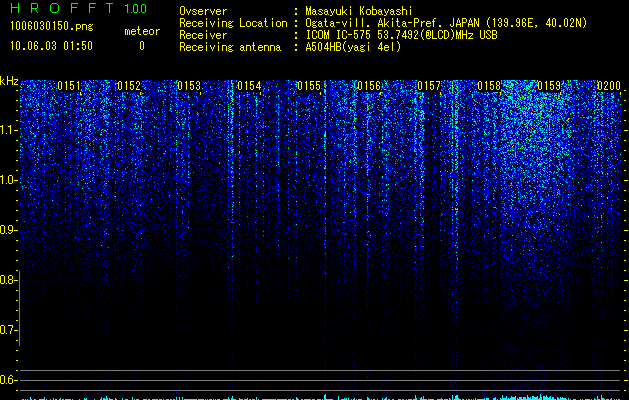The image size is (629, 400).
Task: Click the kHz axis unit label
Action: tap(9, 81)
